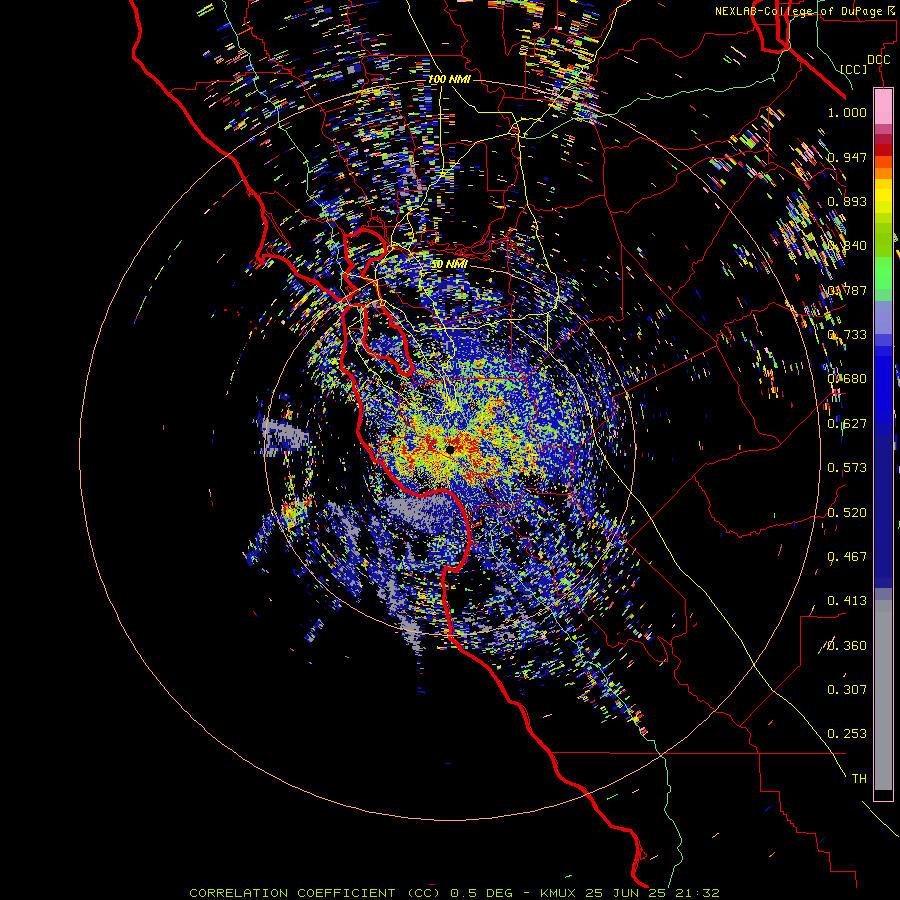Select the 0.360 legend value
Screen dimensions: 900x900
(847, 645)
